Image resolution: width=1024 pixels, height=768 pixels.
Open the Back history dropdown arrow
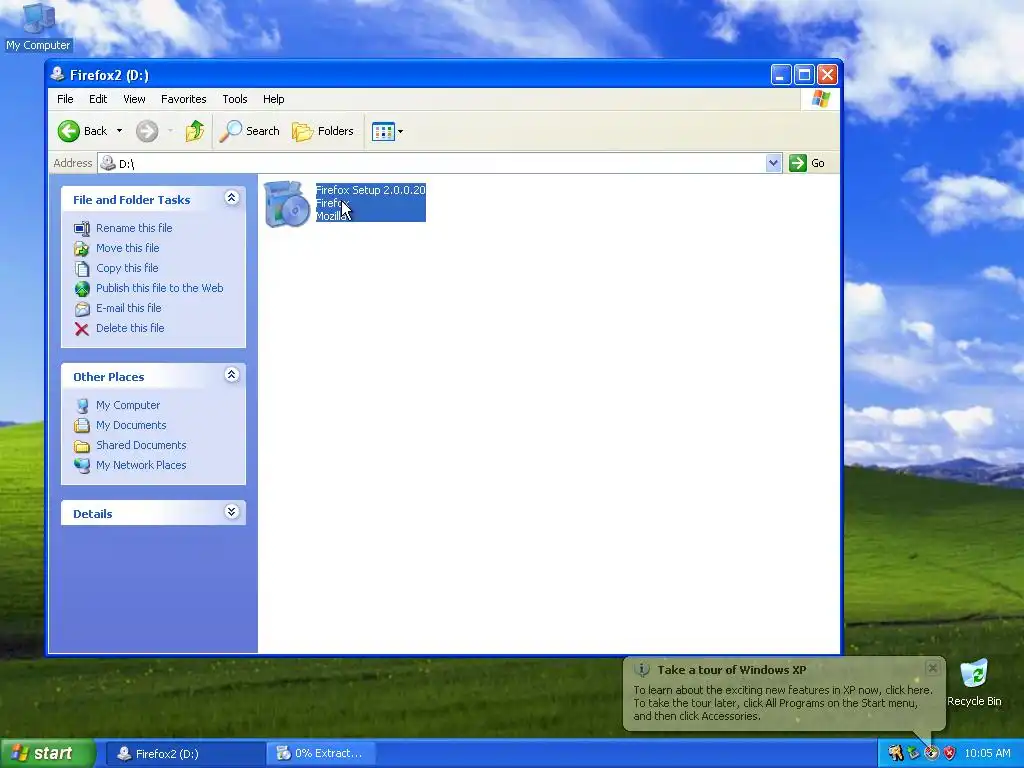pos(119,131)
